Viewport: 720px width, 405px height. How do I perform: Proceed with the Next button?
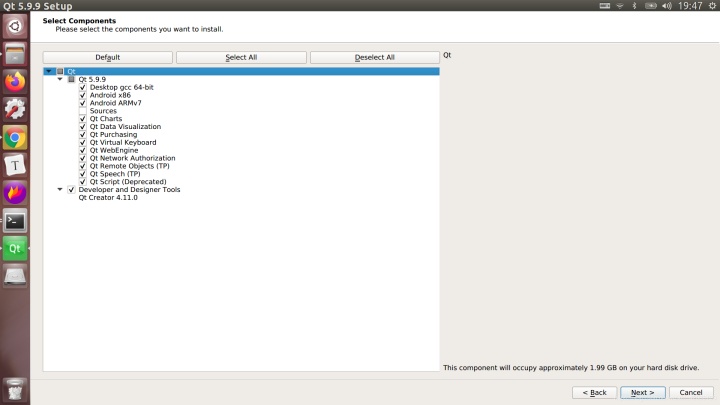[642, 393]
